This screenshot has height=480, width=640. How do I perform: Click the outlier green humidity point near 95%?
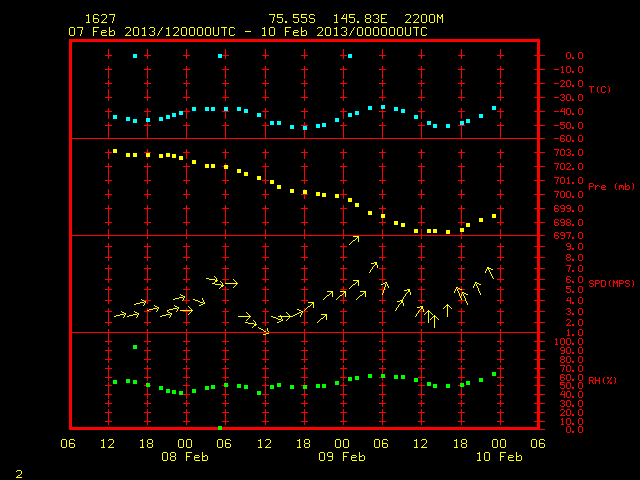point(135,347)
